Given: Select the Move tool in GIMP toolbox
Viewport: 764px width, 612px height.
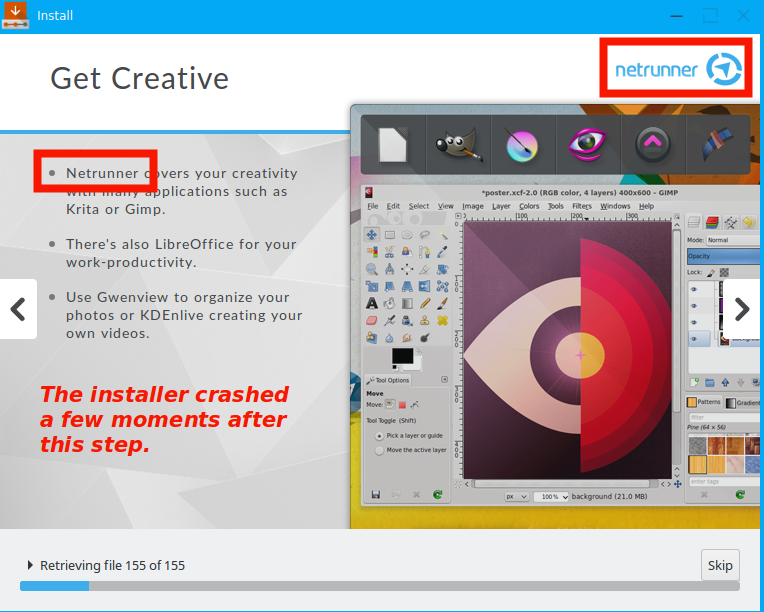Looking at the screenshot, I should (x=372, y=234).
